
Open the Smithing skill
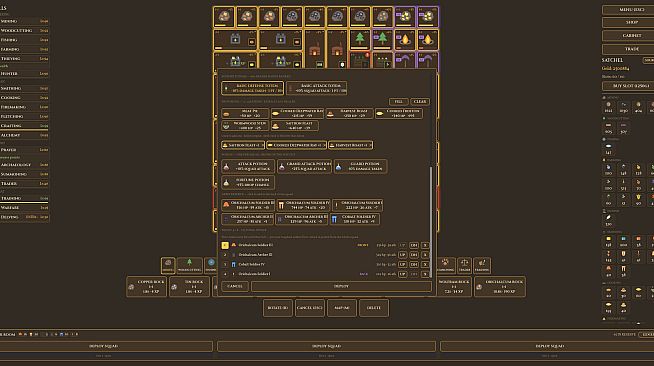[x=24, y=88]
